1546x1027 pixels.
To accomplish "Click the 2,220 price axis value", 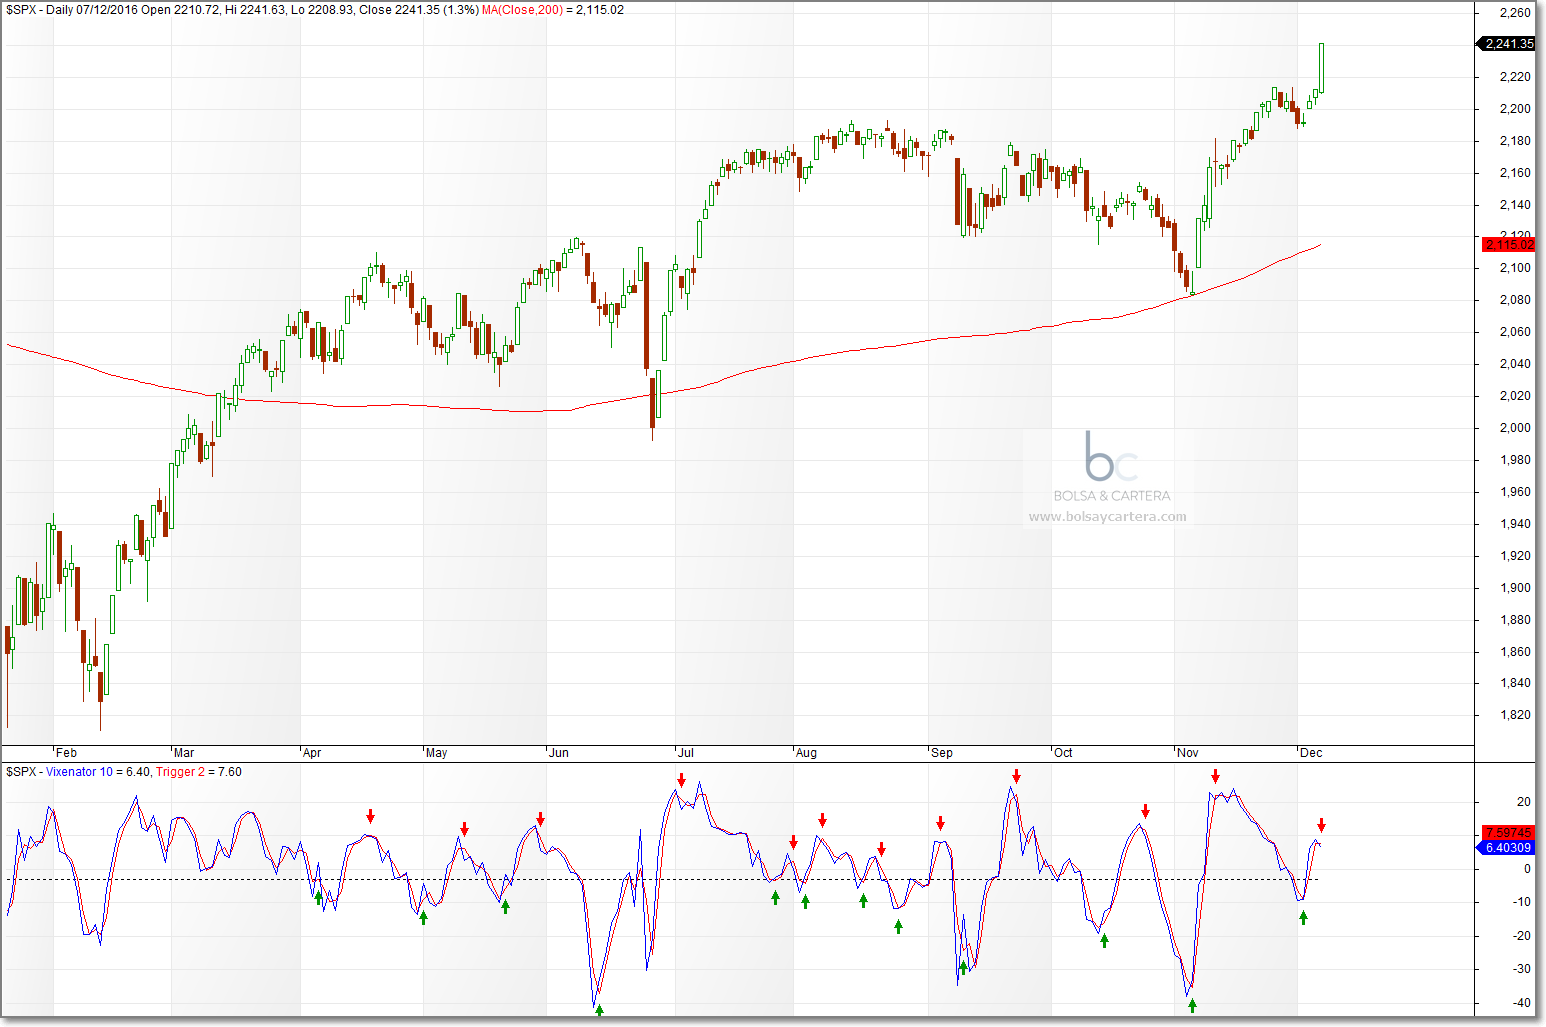I will pos(1516,77).
